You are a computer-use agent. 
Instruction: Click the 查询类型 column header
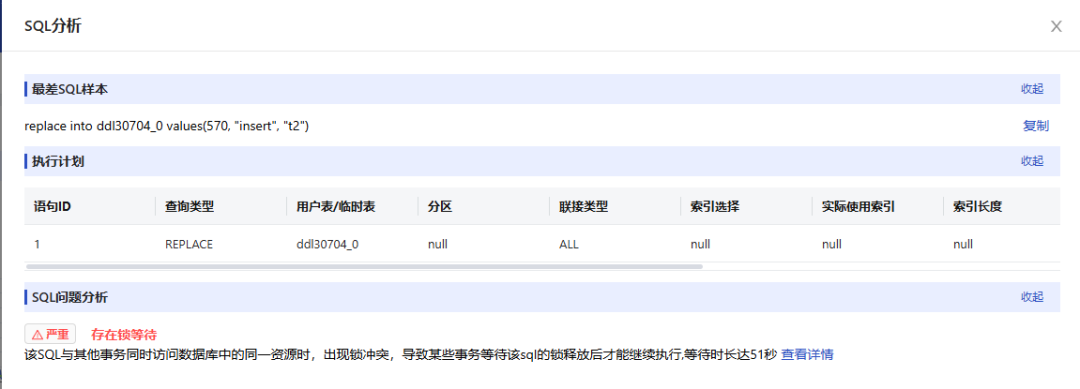point(189,206)
